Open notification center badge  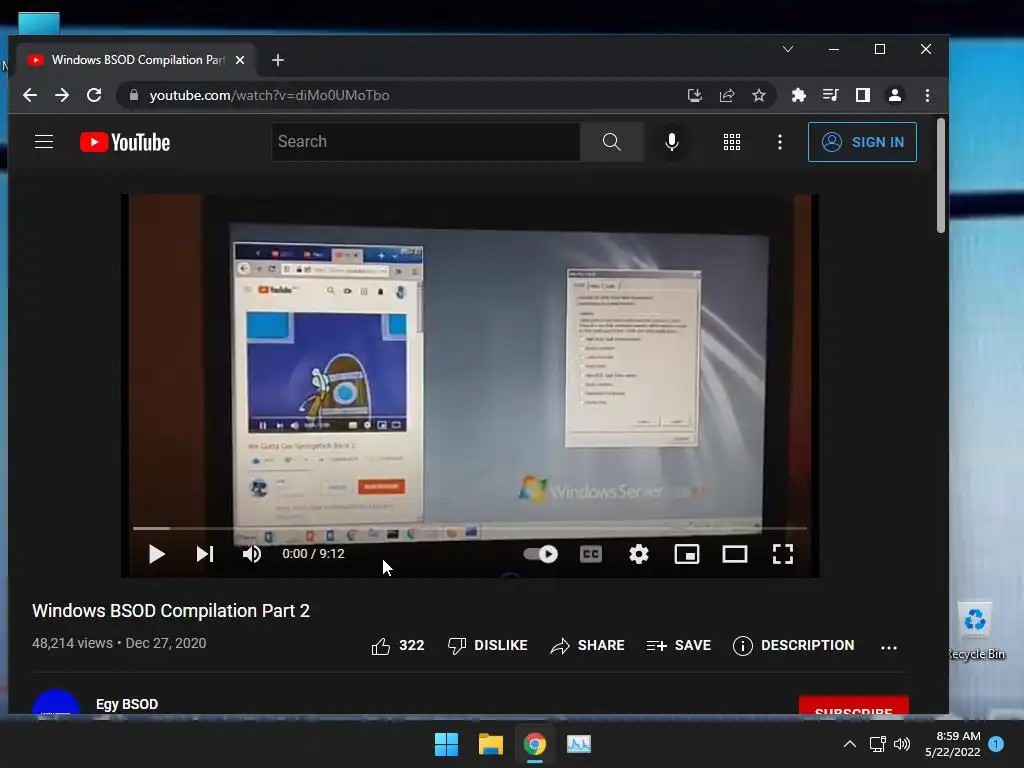(x=996, y=744)
